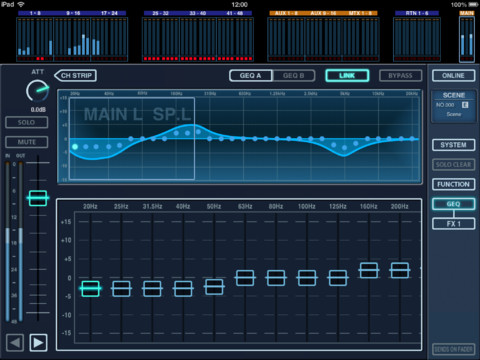
Task: Toggle the LINK button
Action: point(347,75)
